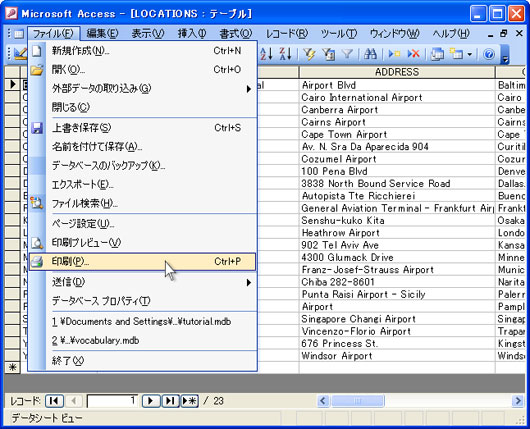Choose 印刷プレビュー(V) menu entry

pyautogui.click(x=142, y=243)
